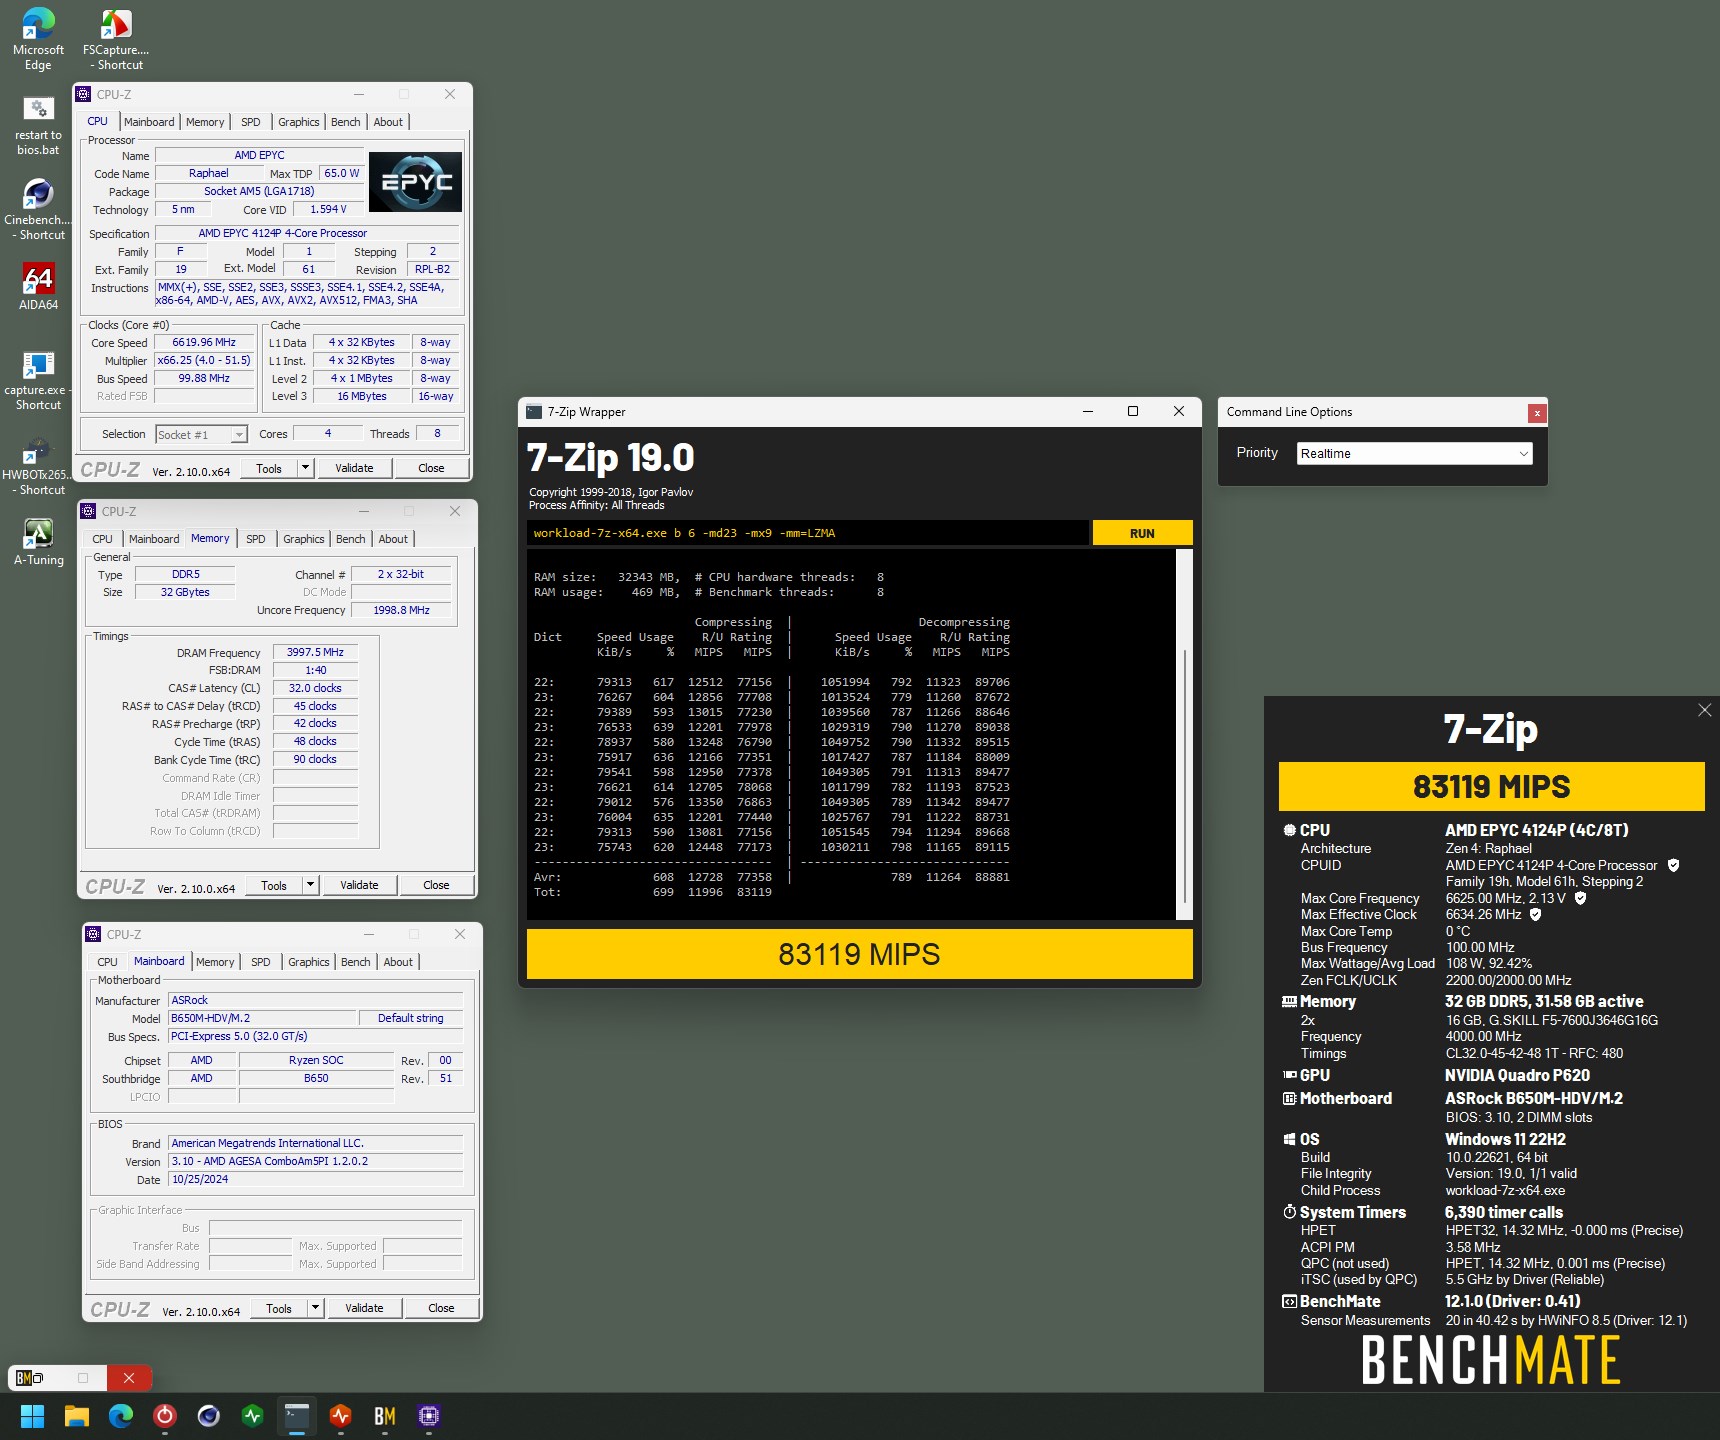The image size is (1720, 1440).
Task: Open Windows Start menu
Action: click(x=33, y=1416)
